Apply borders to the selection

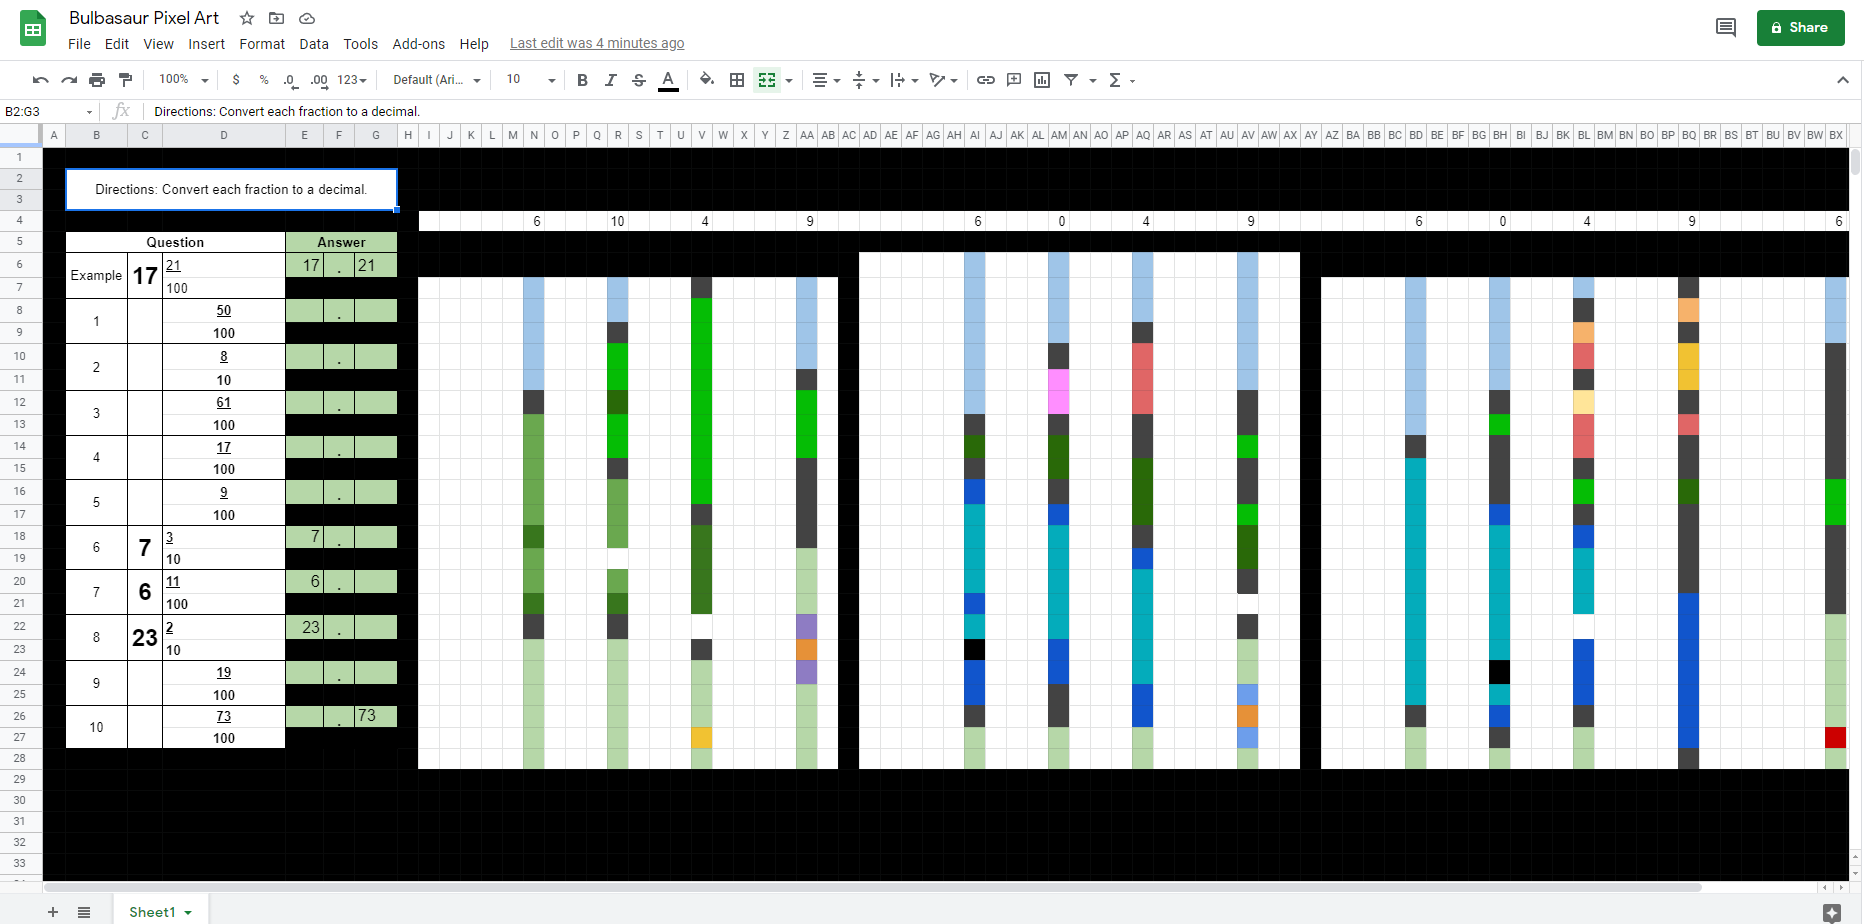pyautogui.click(x=737, y=80)
